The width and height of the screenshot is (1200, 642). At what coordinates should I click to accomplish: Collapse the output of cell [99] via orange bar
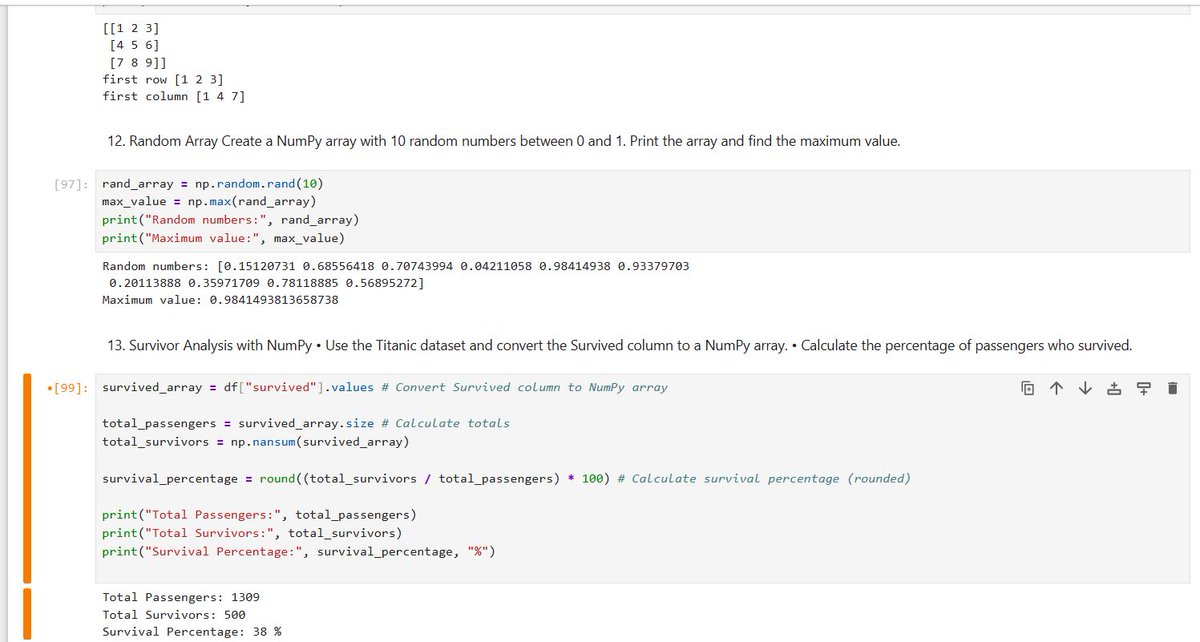(x=28, y=614)
